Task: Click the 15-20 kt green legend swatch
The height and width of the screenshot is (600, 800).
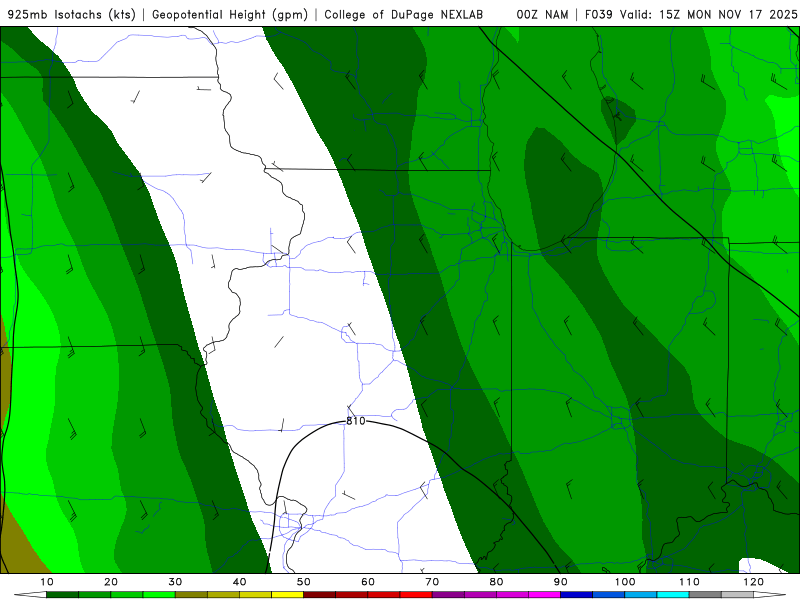Action: 94,595
